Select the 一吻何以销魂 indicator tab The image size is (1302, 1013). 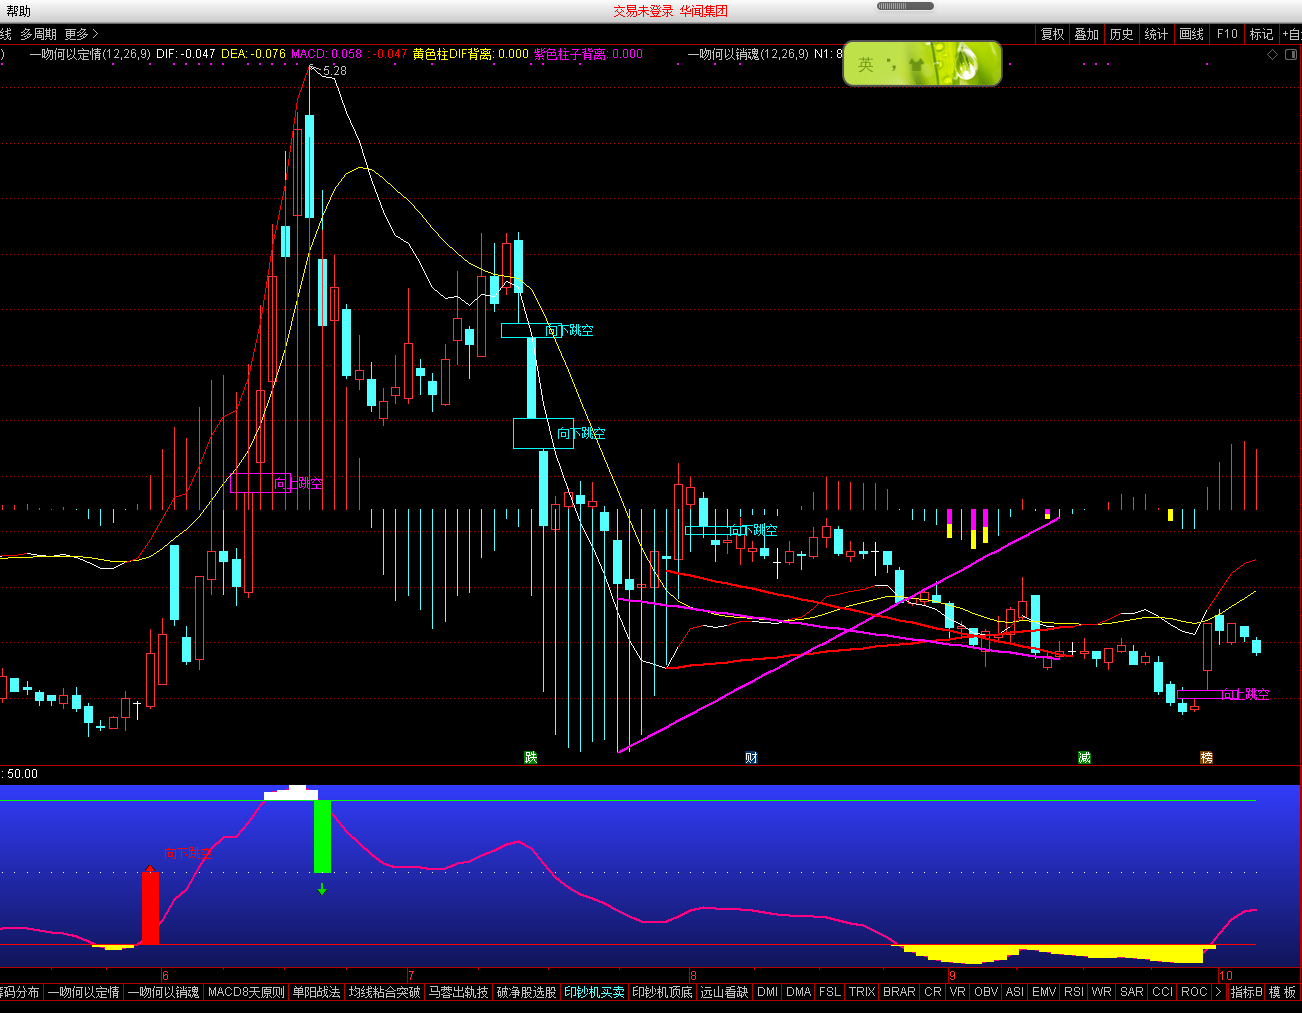click(x=163, y=992)
